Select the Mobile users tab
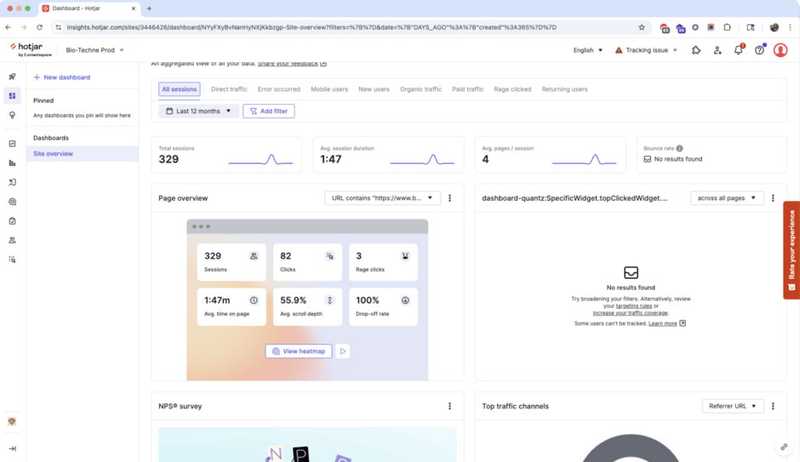The height and width of the screenshot is (462, 800). [329, 89]
